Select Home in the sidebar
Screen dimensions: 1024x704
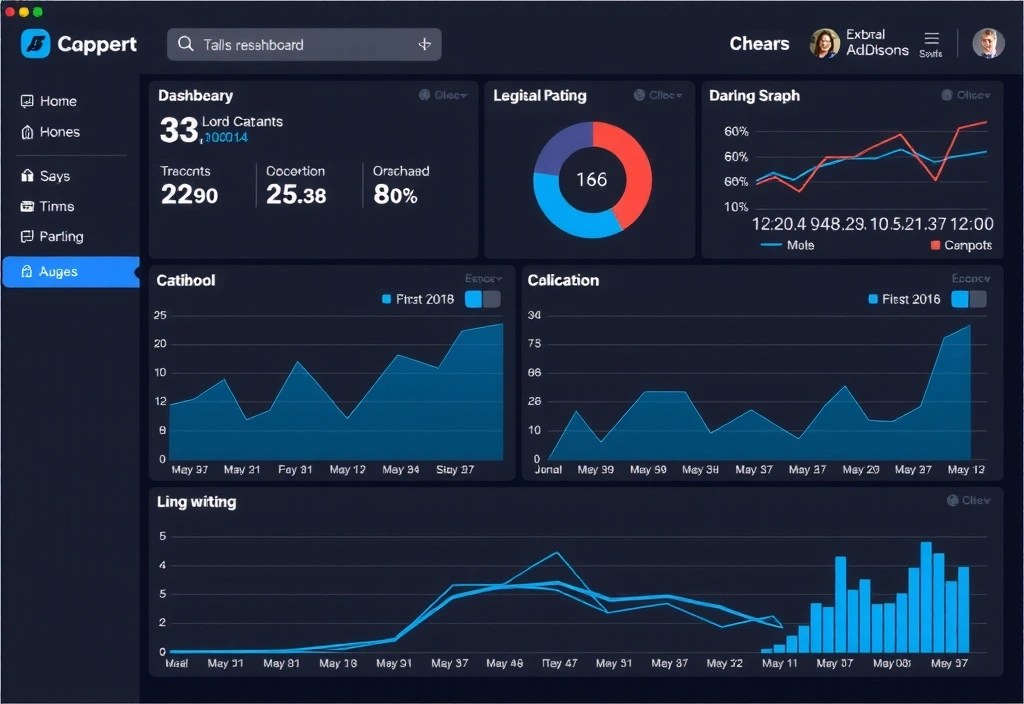pos(57,100)
